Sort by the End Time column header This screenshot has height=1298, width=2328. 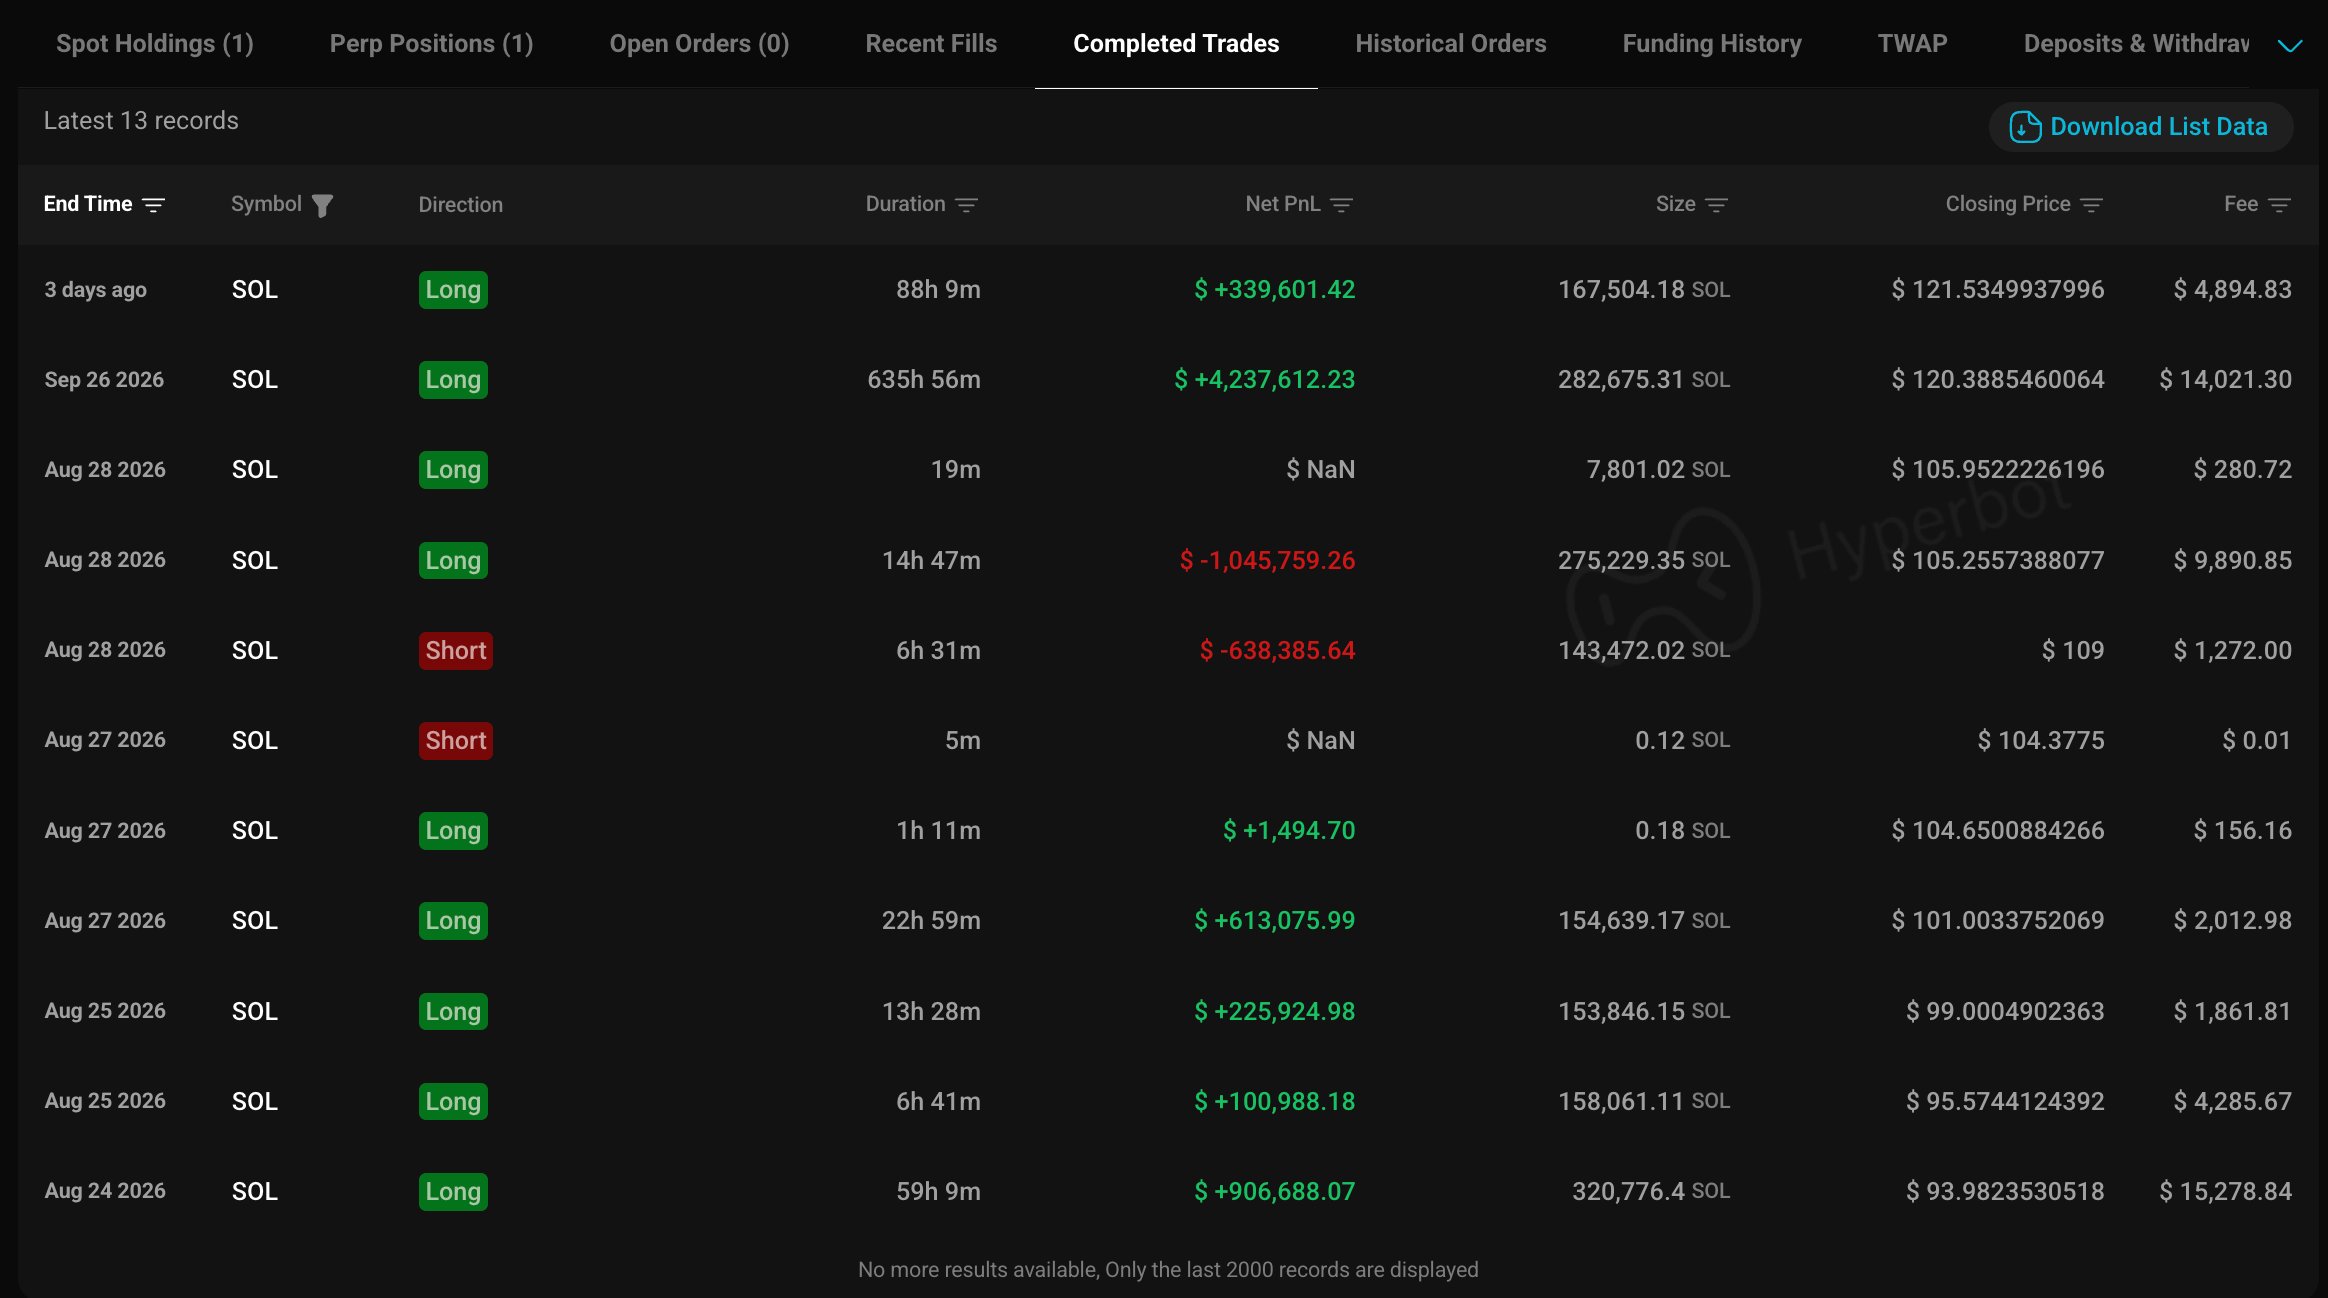(88, 204)
